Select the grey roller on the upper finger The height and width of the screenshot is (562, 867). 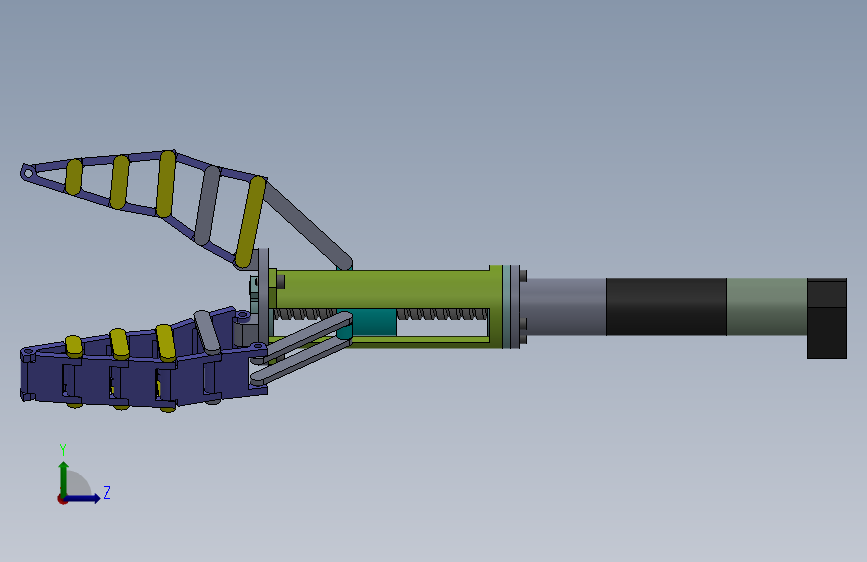click(207, 205)
